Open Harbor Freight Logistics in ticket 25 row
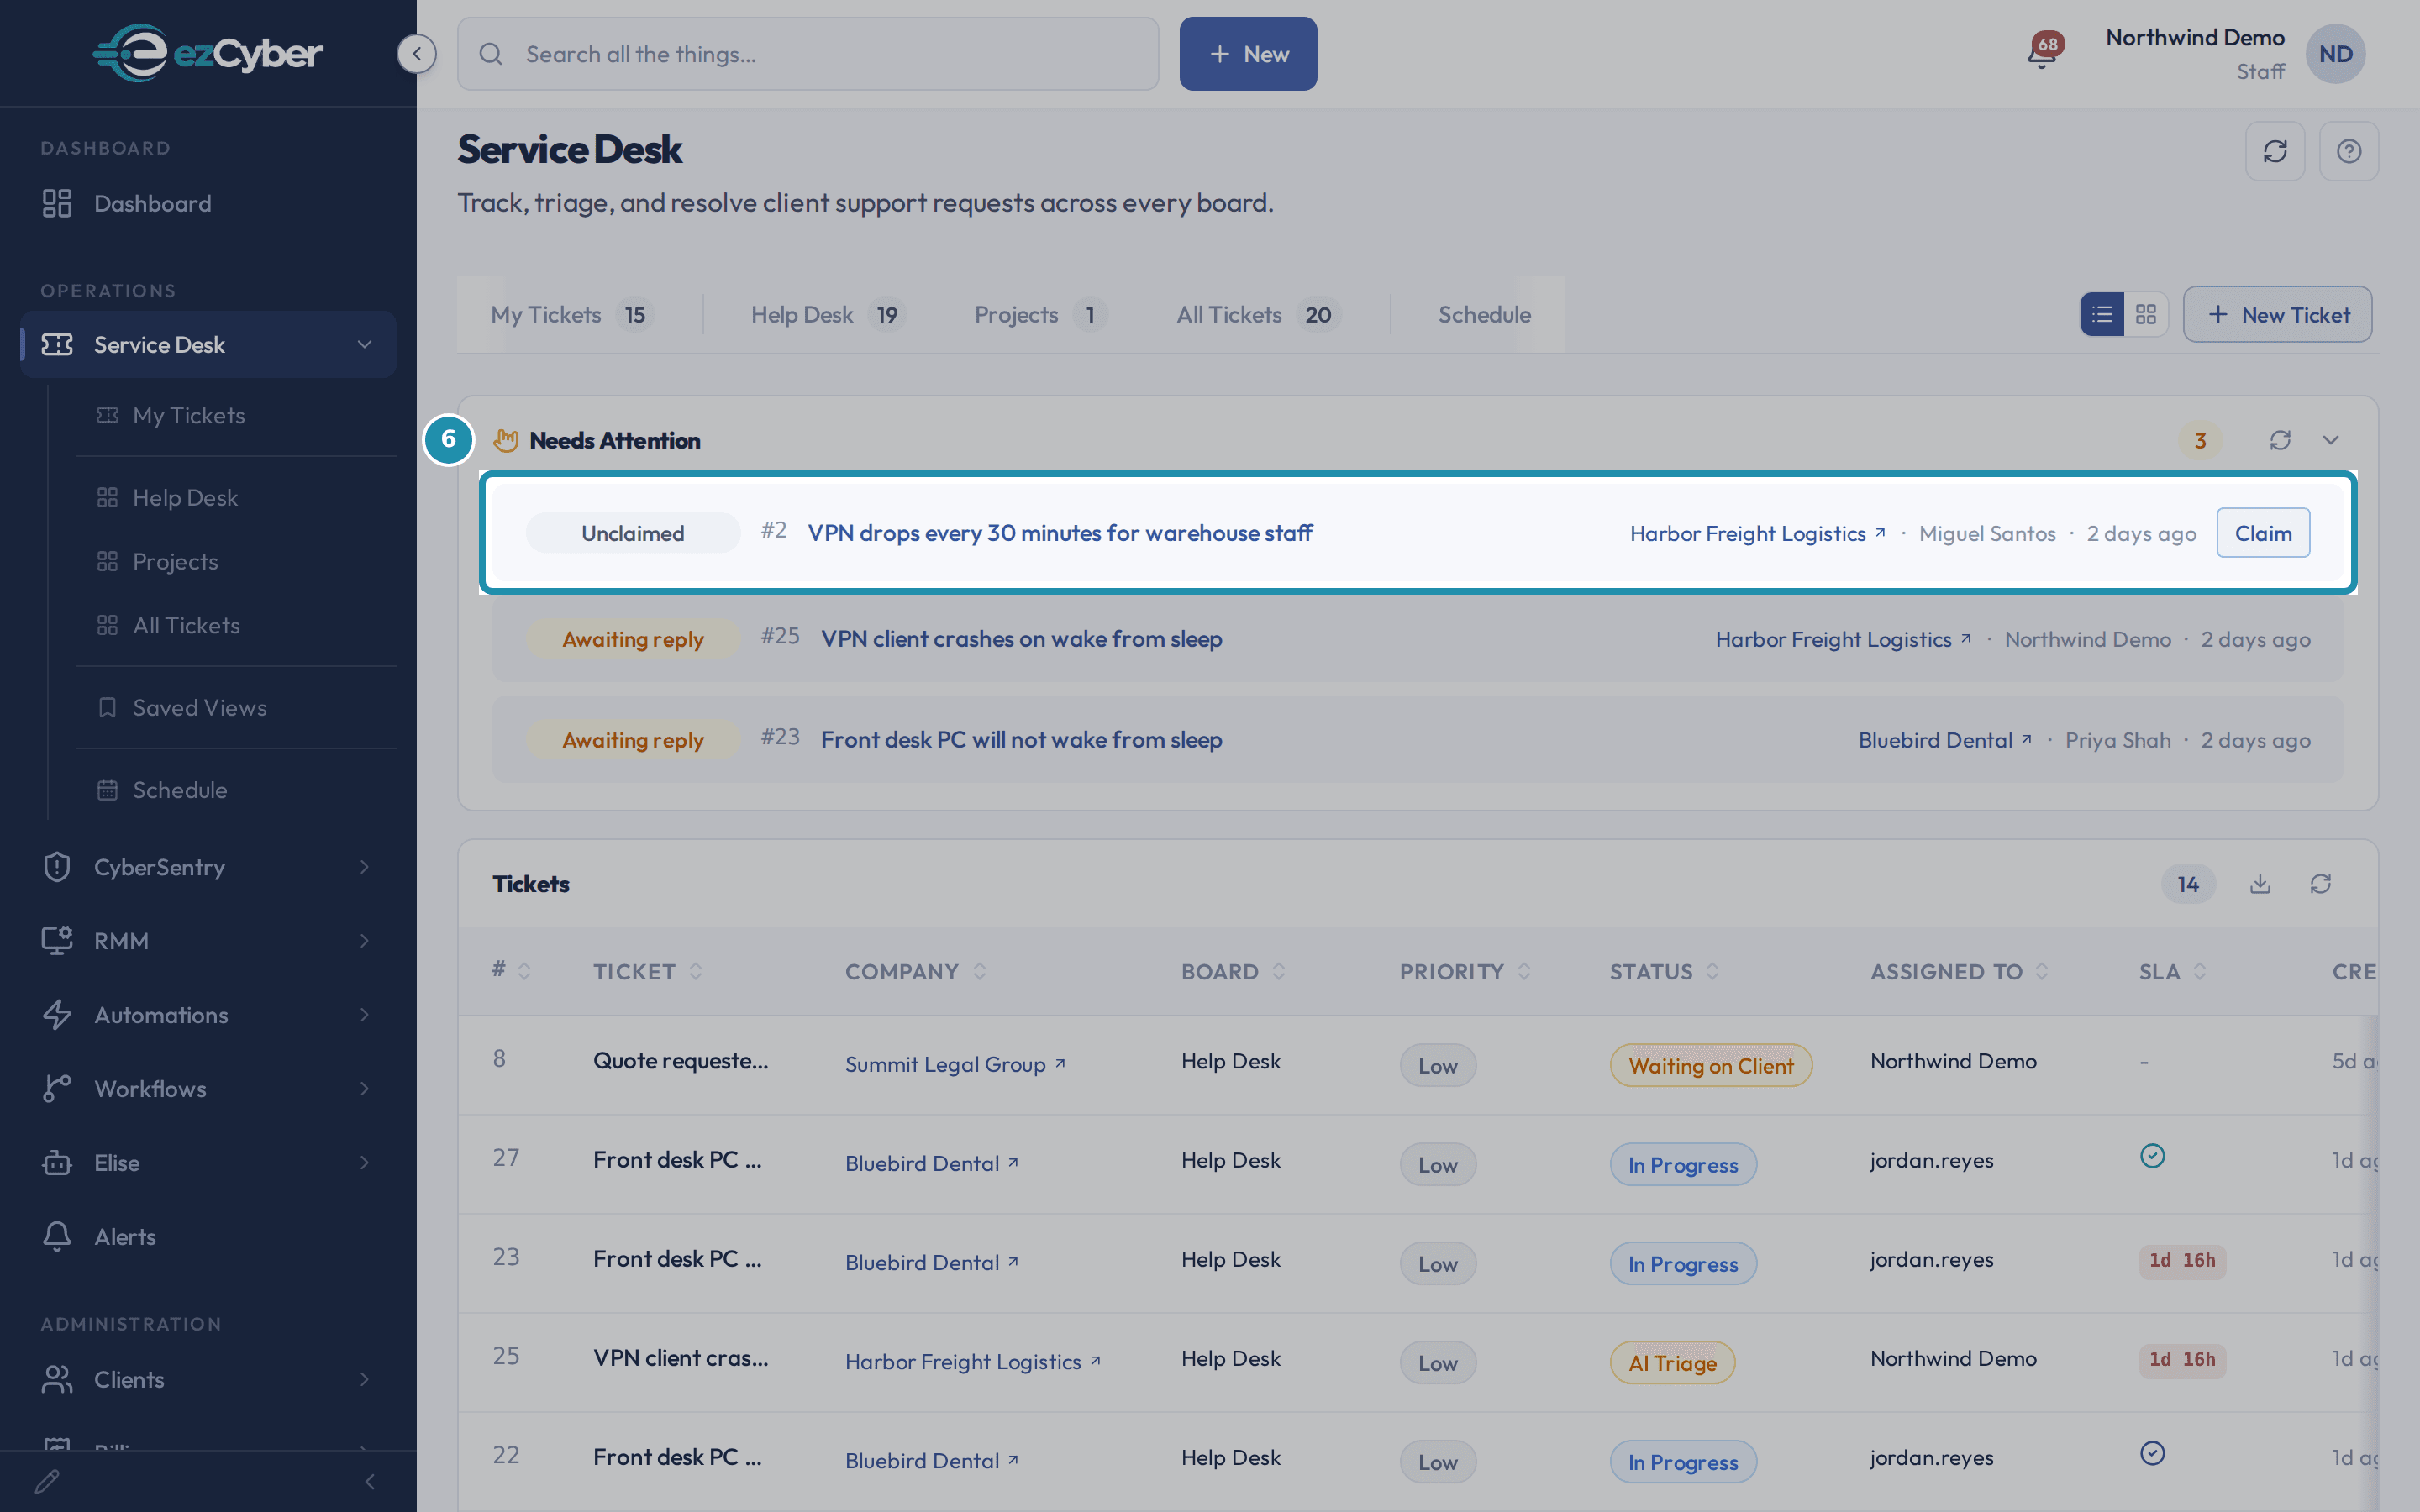Image resolution: width=2420 pixels, height=1512 pixels. [x=973, y=1362]
